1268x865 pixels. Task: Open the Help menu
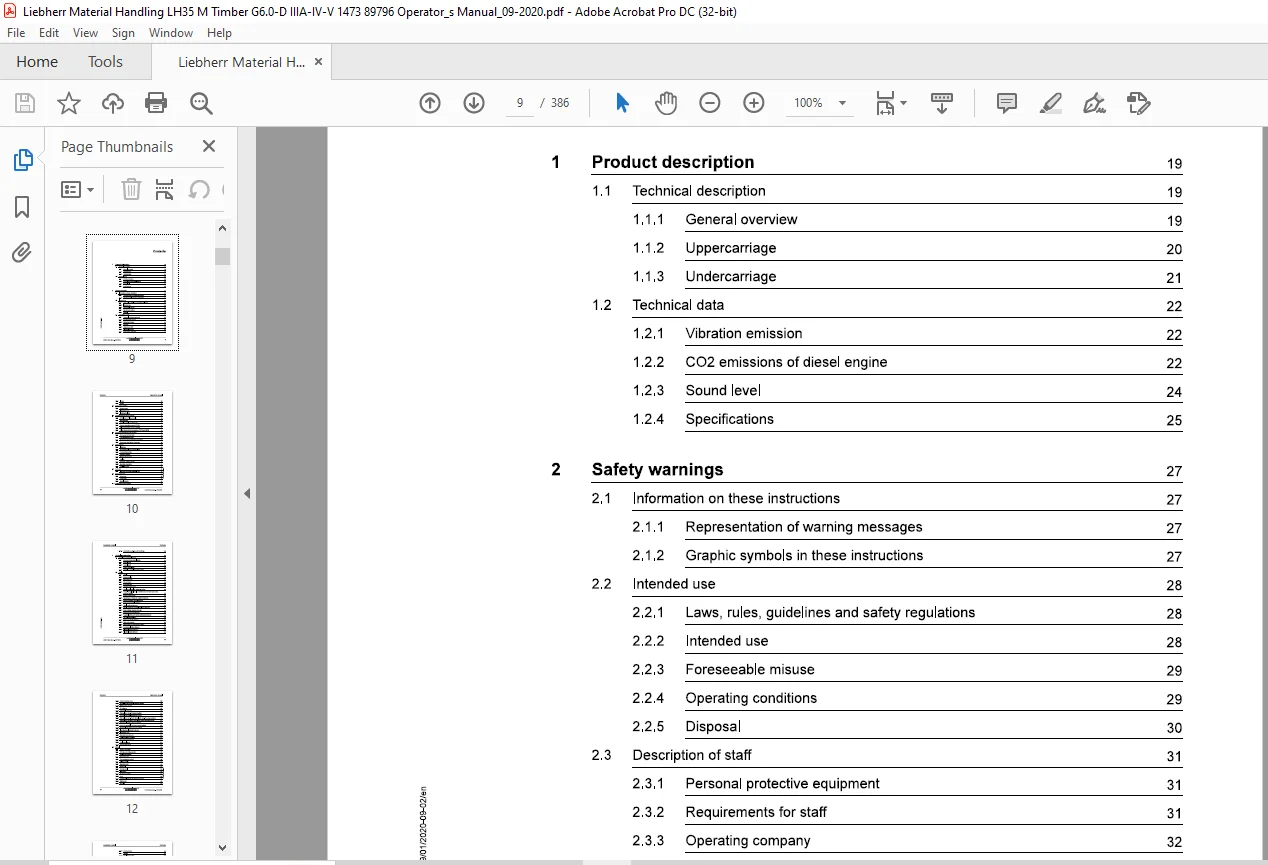(219, 33)
